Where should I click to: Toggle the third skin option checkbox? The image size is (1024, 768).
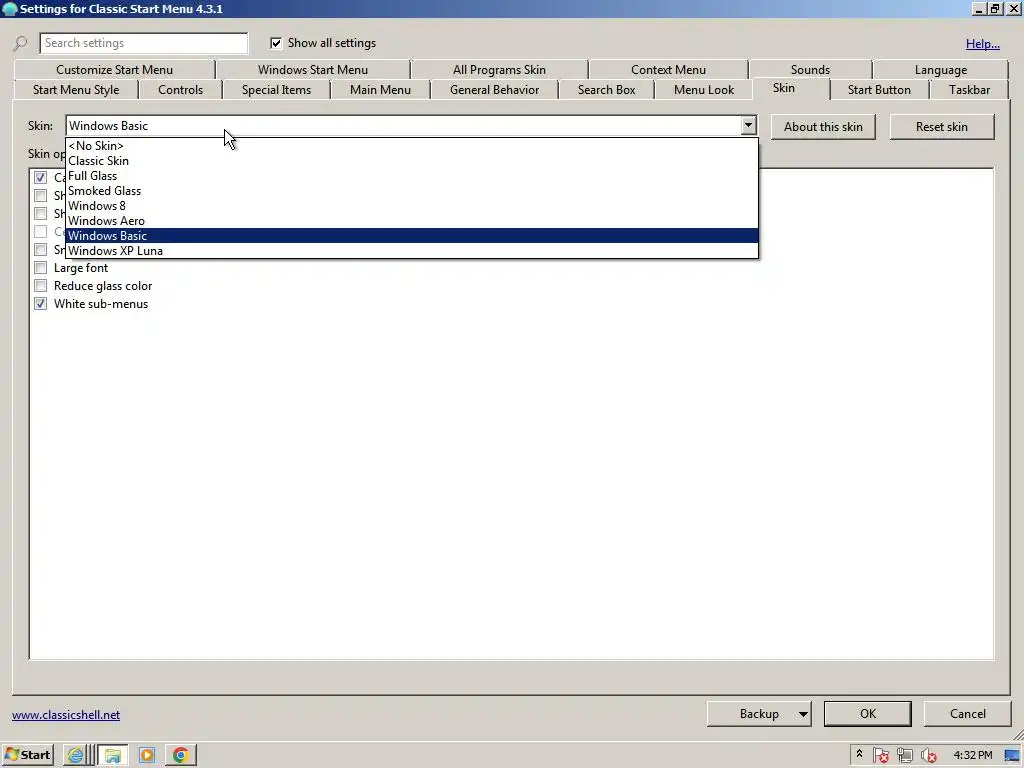coord(40,214)
